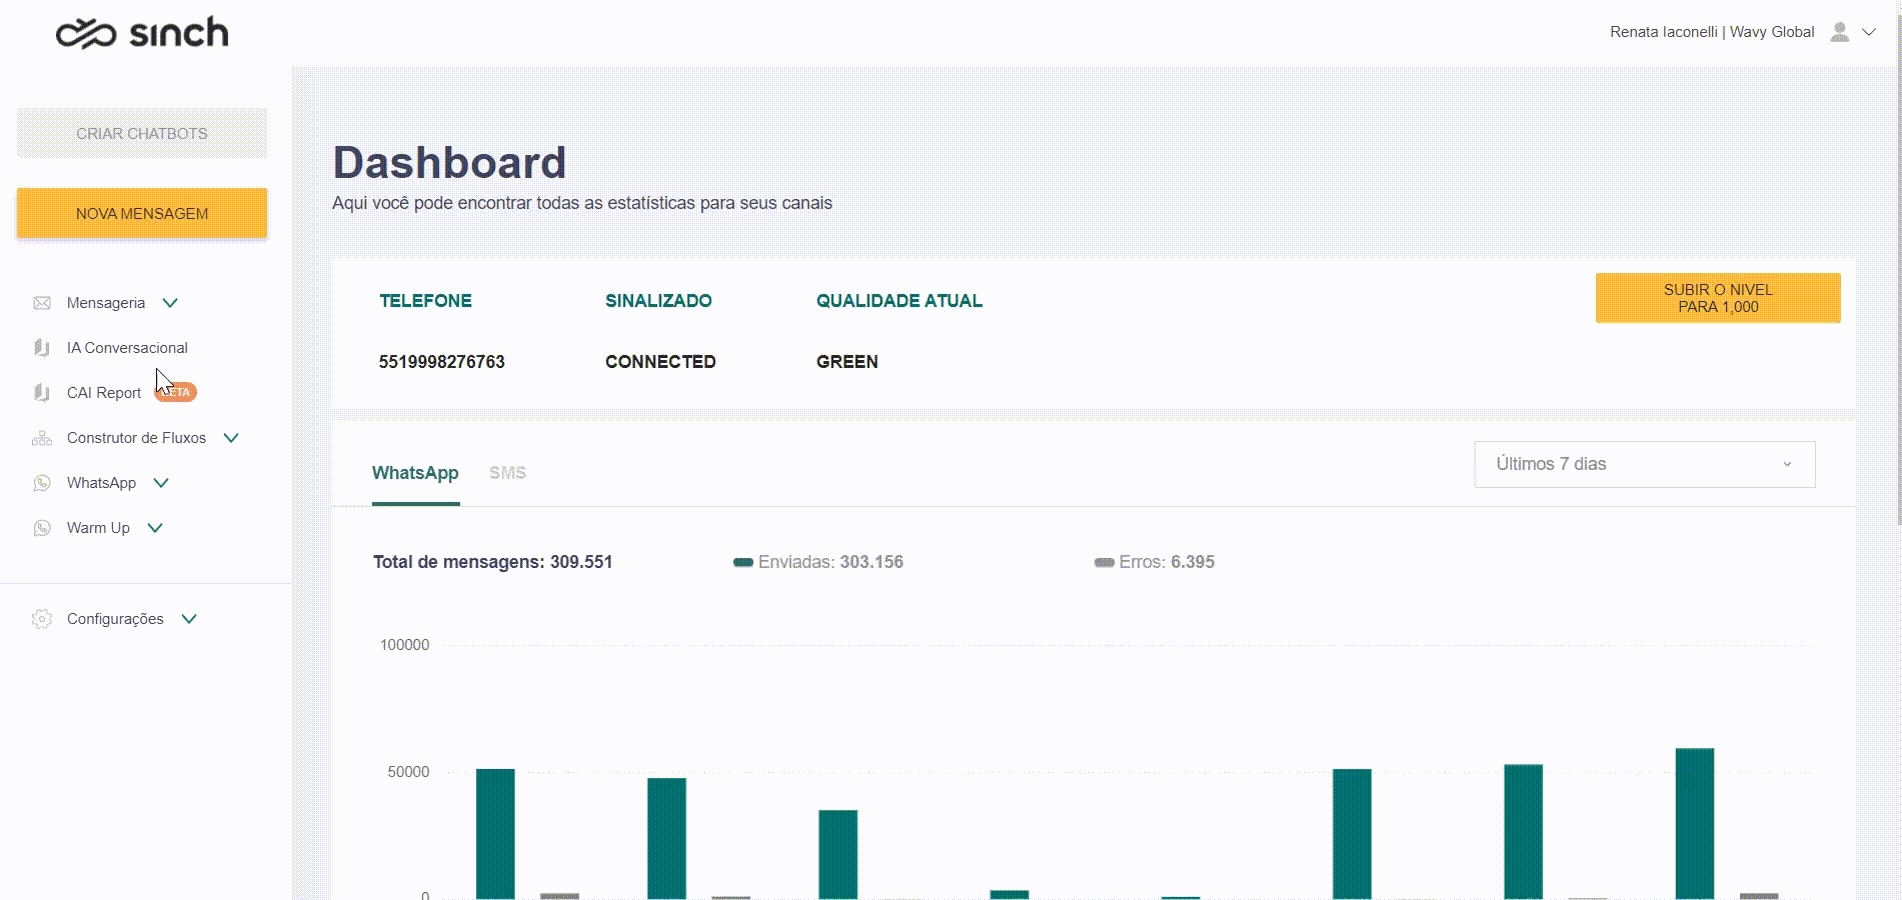This screenshot has width=1902, height=900.
Task: Click the CONNECTED status text
Action: click(x=660, y=362)
